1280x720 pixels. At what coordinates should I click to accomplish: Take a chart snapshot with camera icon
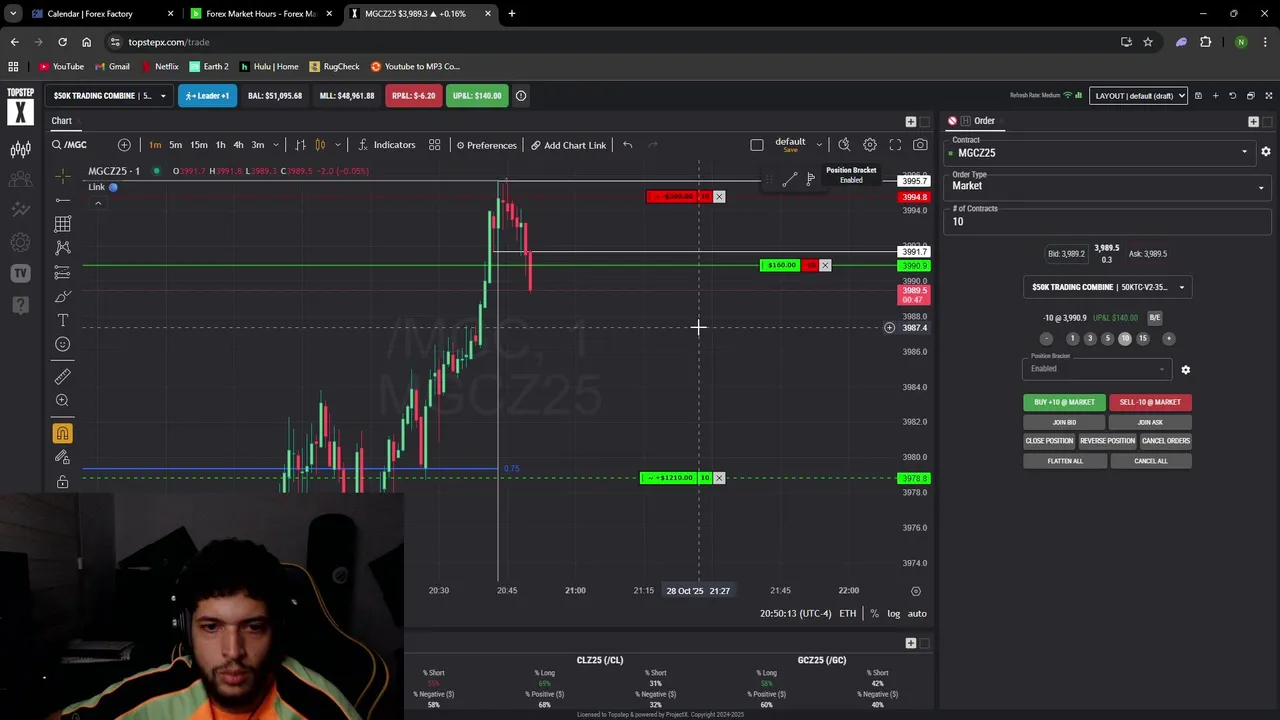[x=920, y=145]
